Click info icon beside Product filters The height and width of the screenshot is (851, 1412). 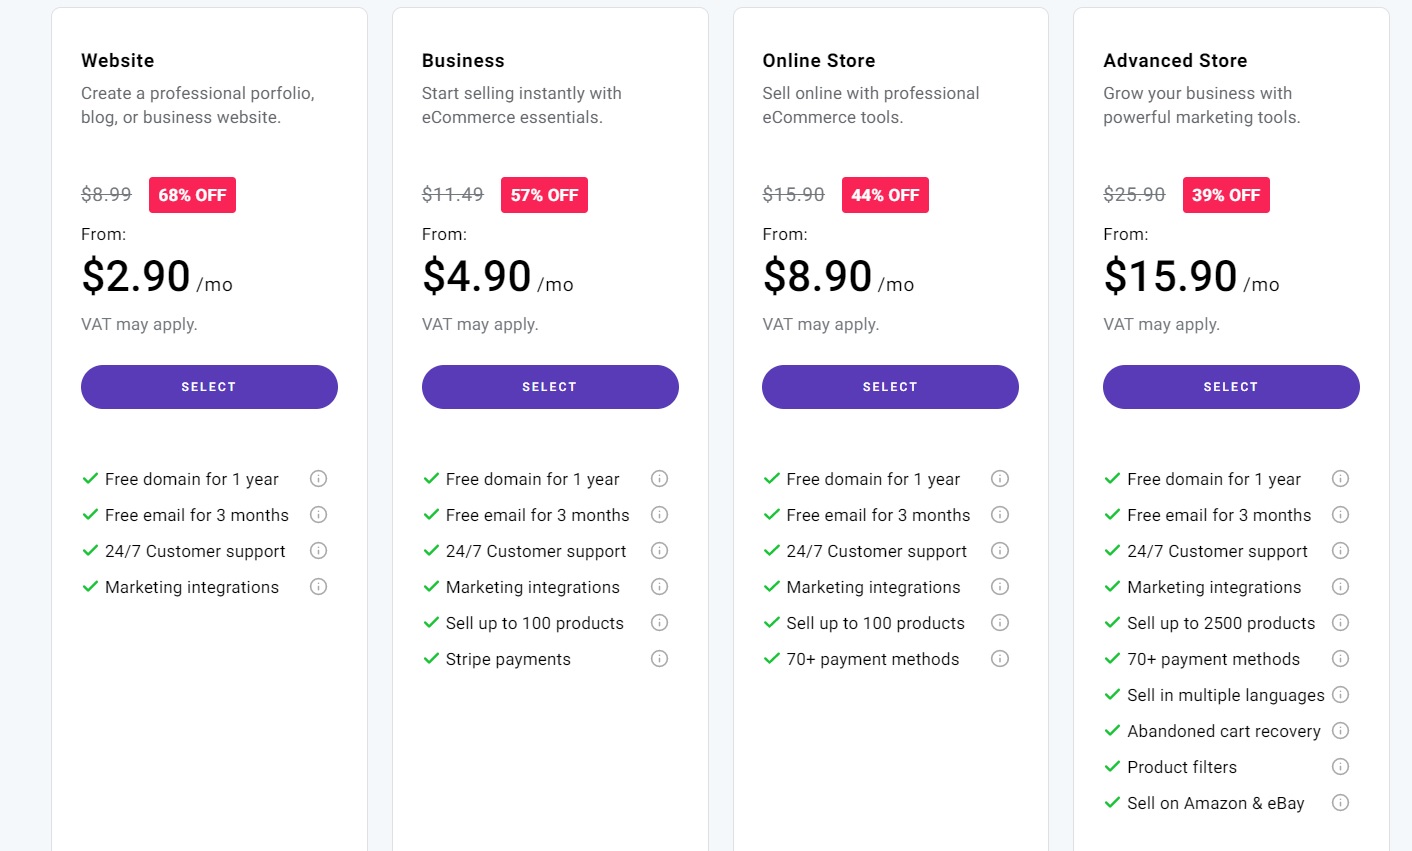click(1341, 767)
